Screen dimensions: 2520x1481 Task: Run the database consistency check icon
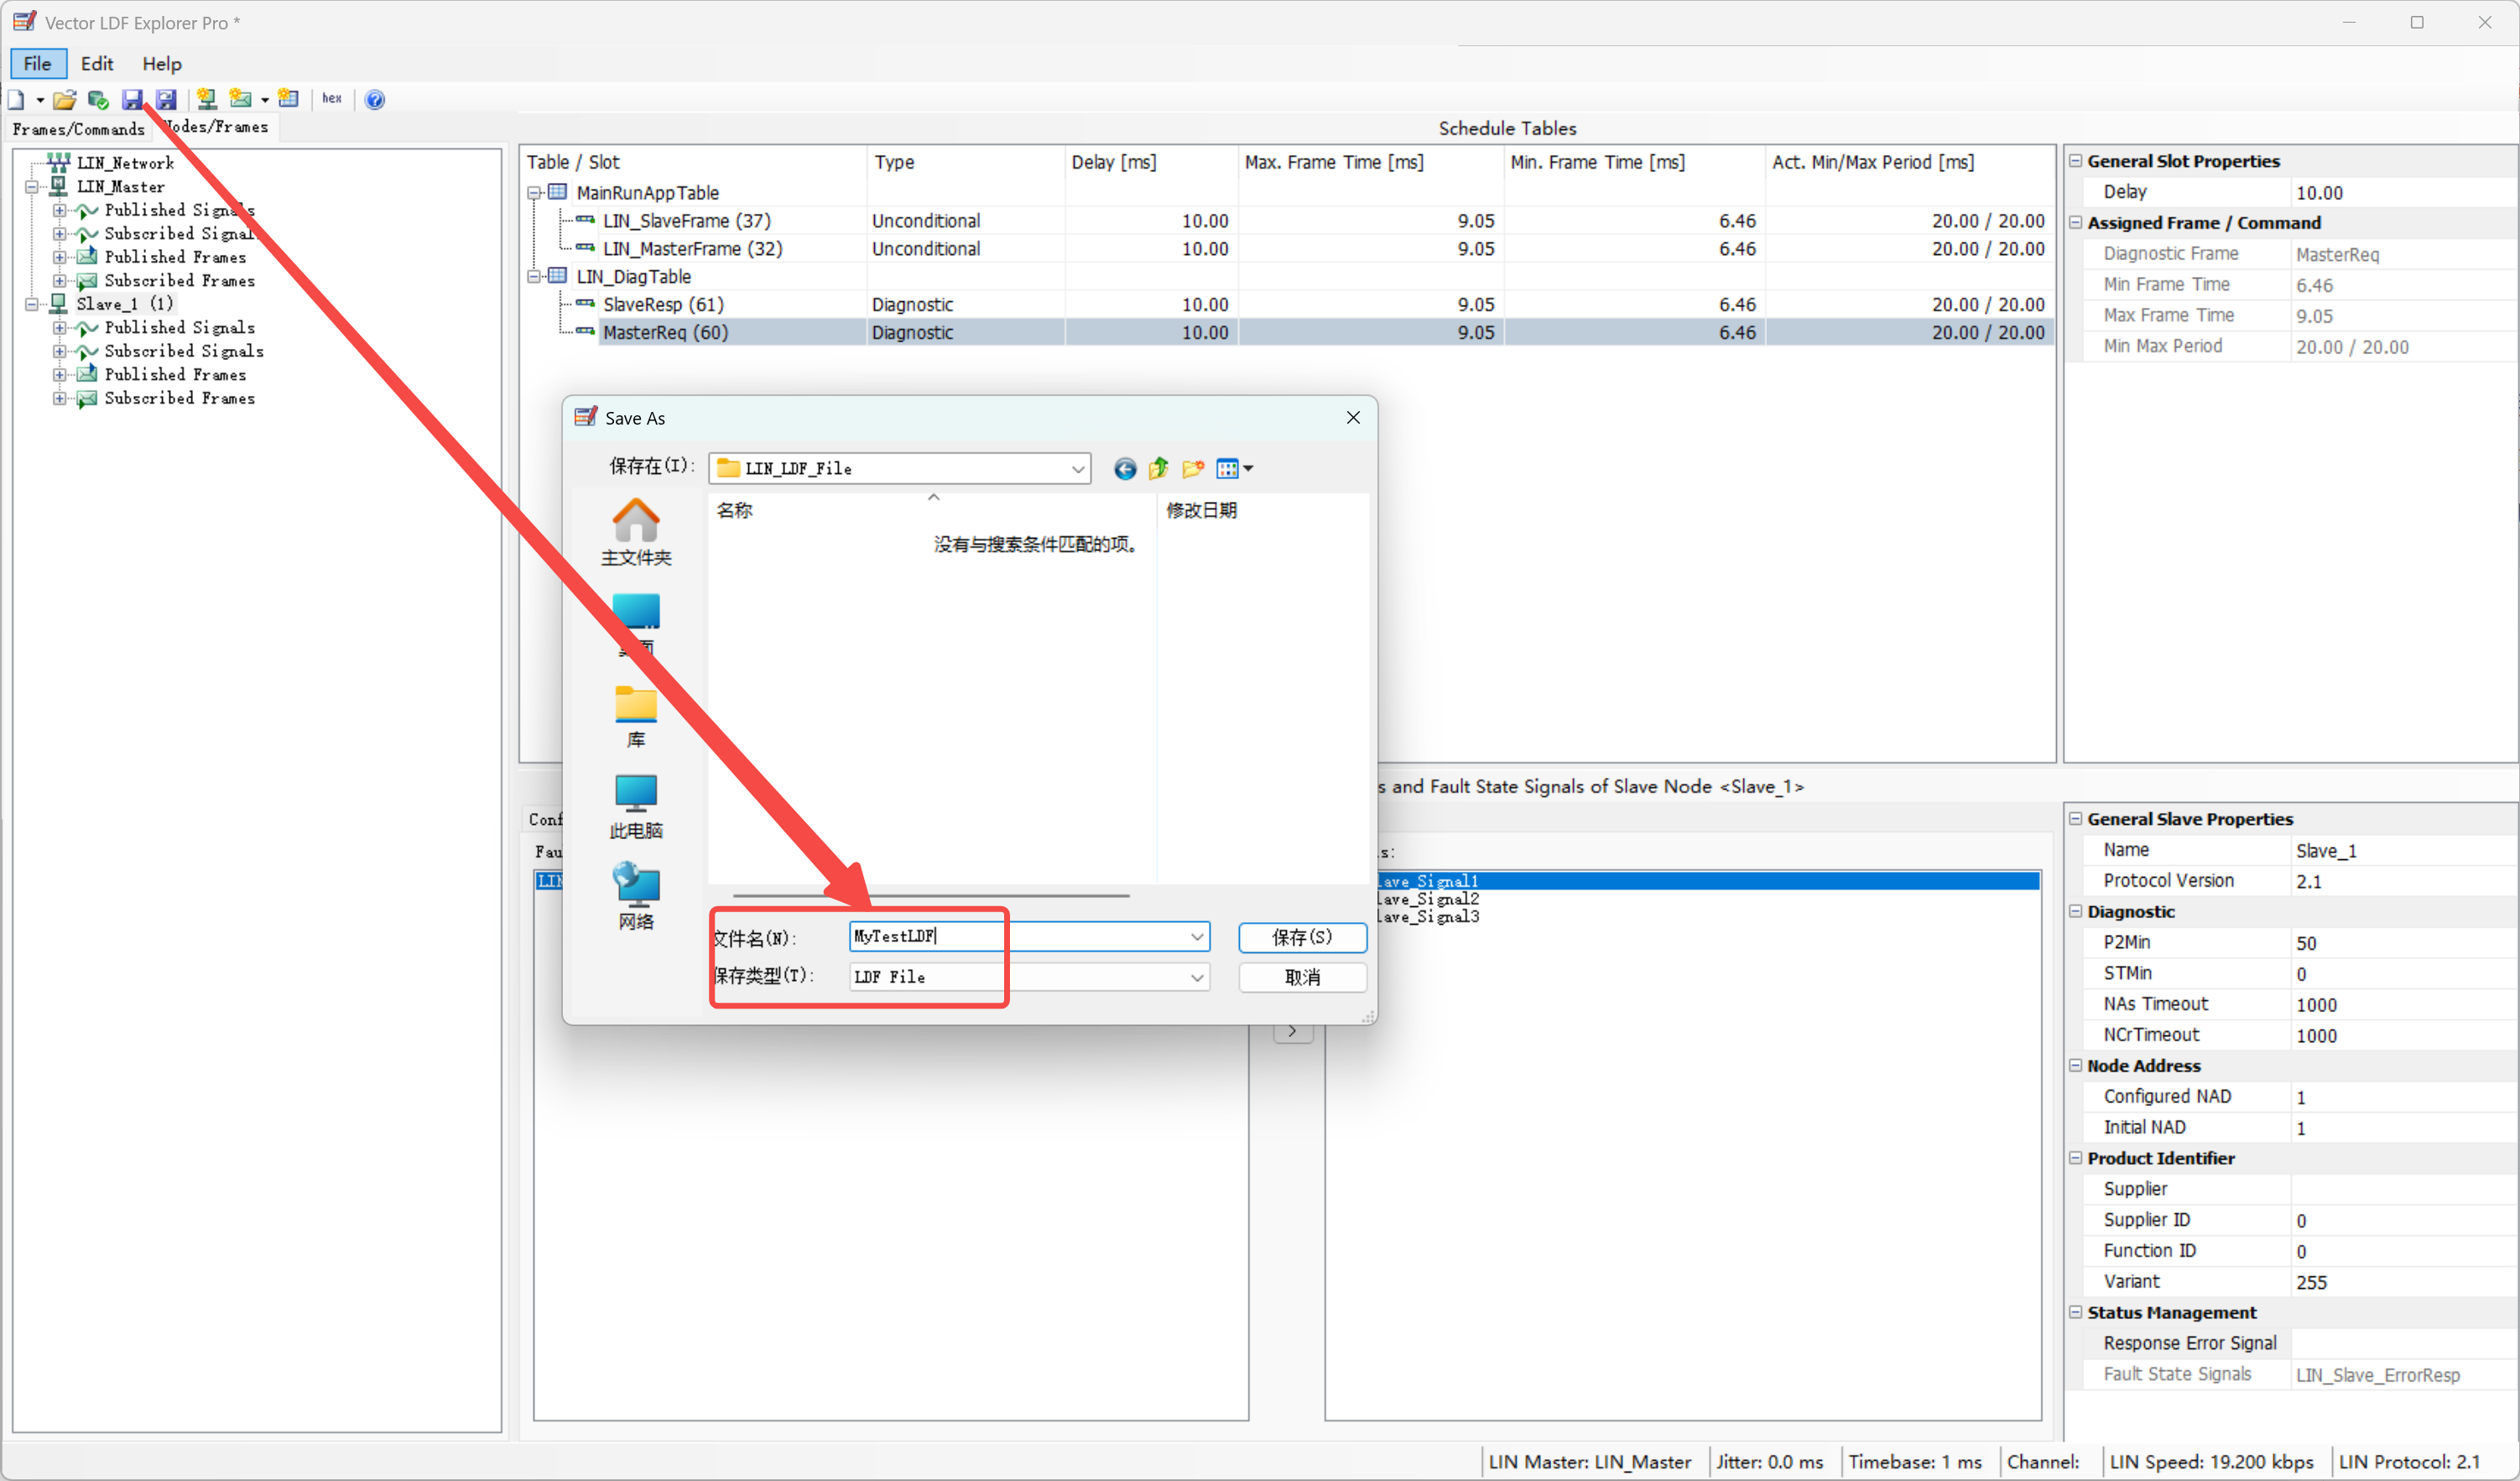98,99
